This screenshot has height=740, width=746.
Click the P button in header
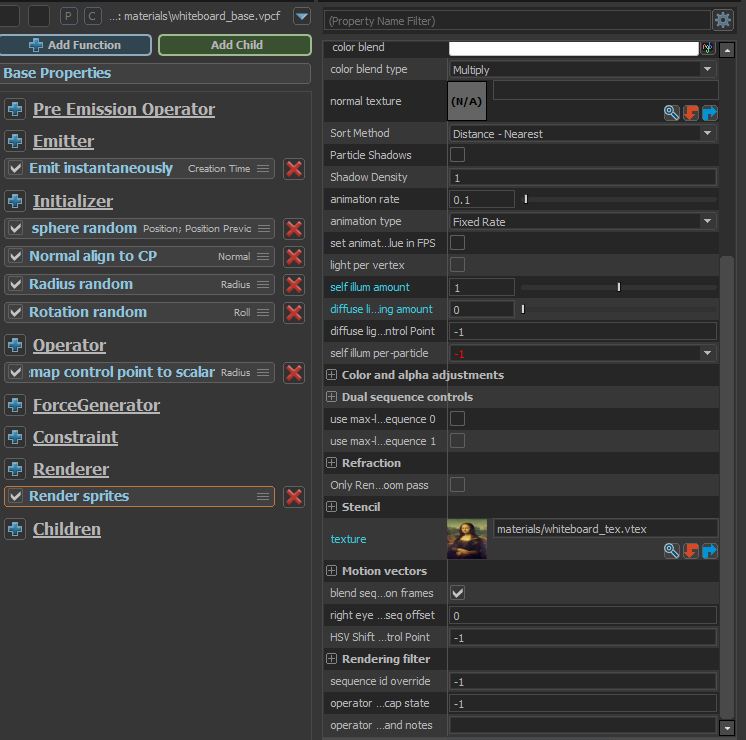pos(69,16)
